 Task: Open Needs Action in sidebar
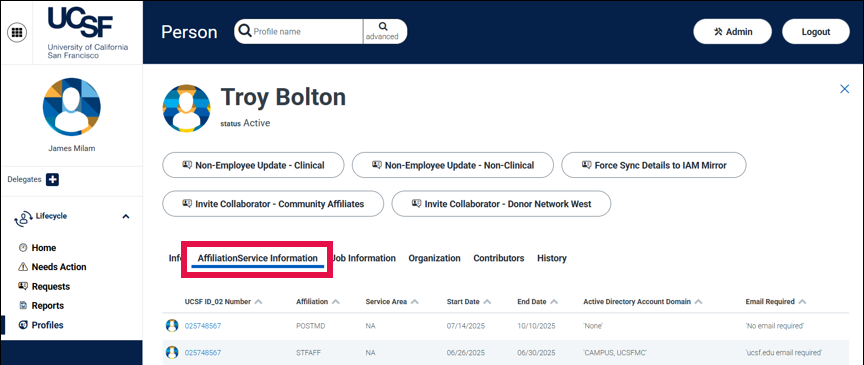(x=59, y=267)
